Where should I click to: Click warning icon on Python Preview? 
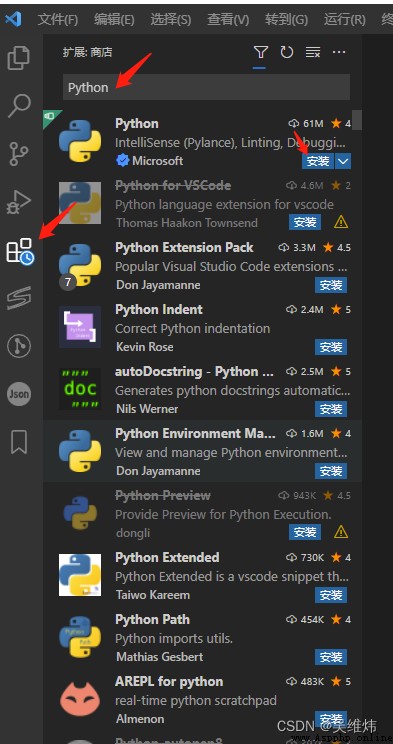341,532
